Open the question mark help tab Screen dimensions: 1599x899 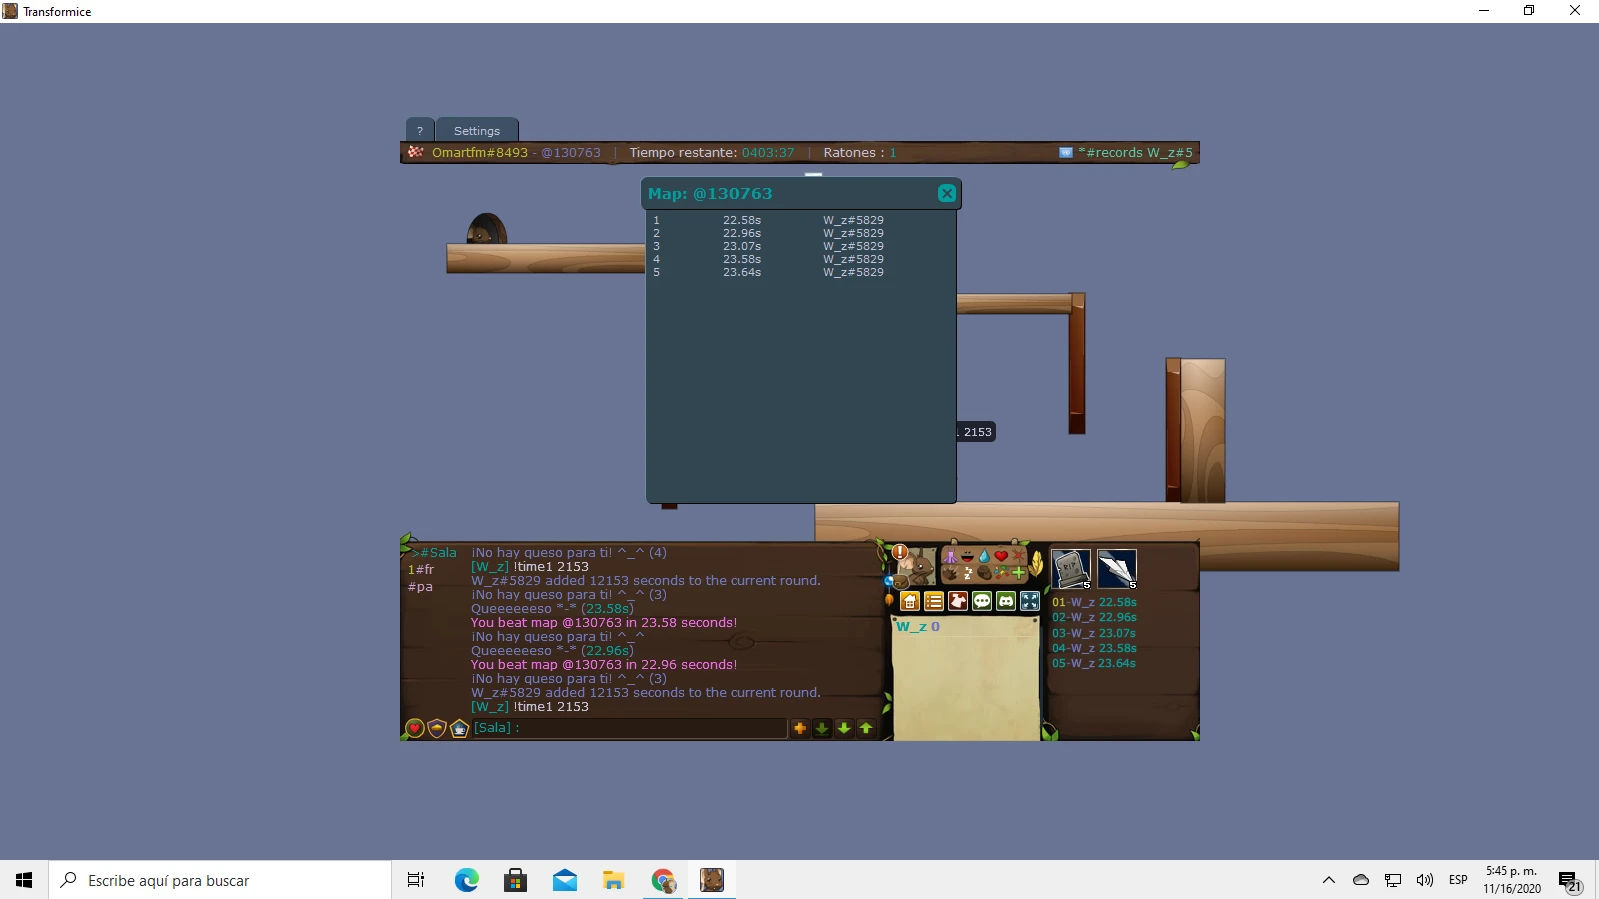[x=420, y=130]
